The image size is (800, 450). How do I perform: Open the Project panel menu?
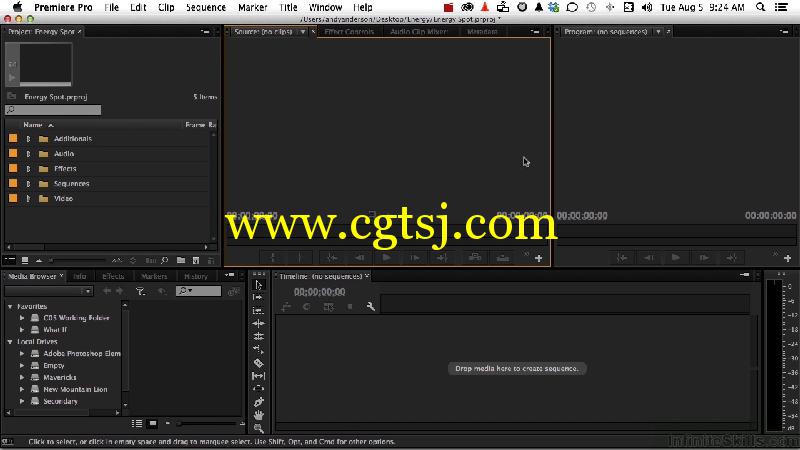[x=206, y=32]
